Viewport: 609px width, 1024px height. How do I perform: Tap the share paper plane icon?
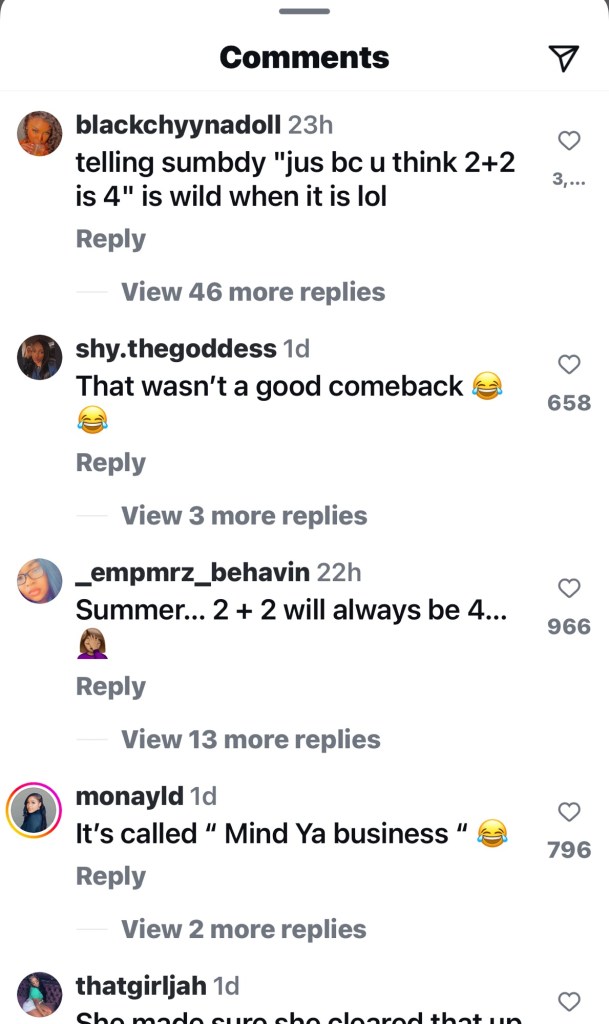click(564, 58)
